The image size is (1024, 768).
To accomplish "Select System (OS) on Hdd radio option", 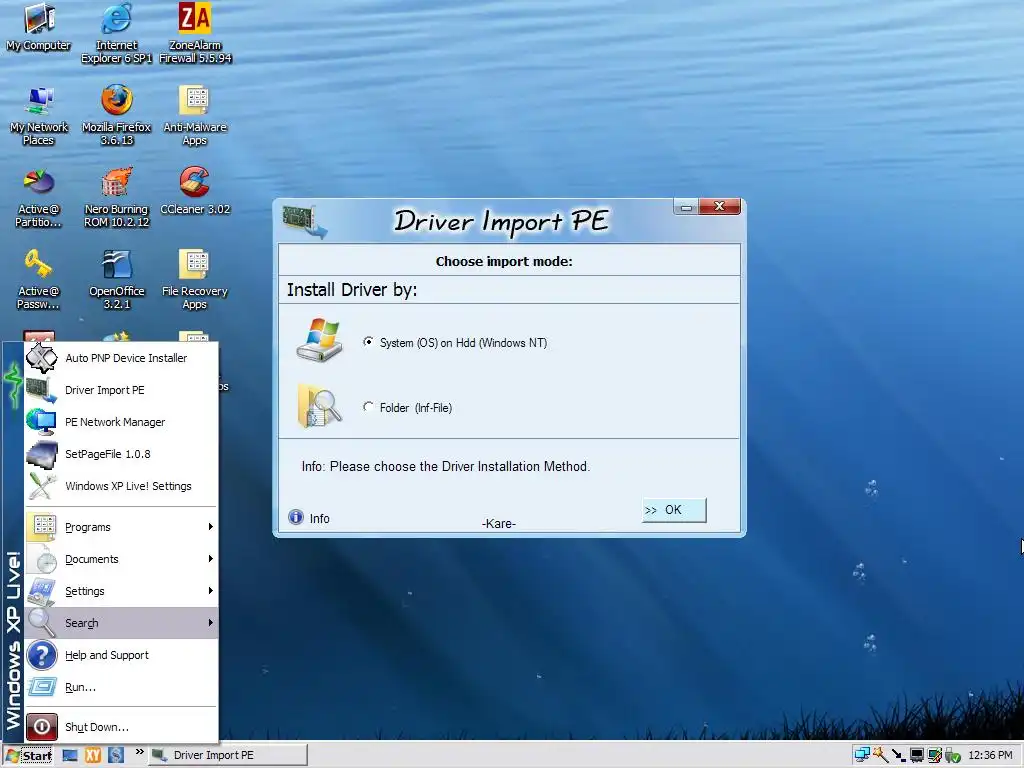I will [368, 342].
